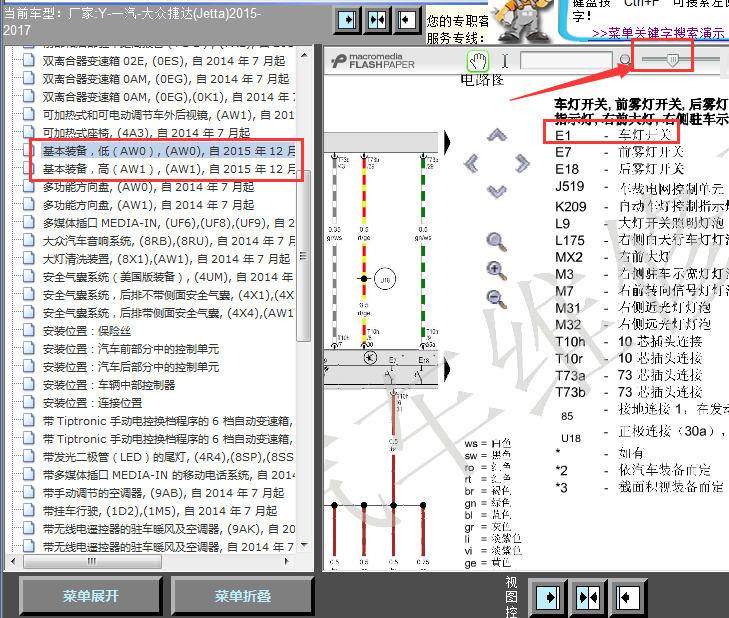Open 大众汽车音响系统 (8RB) entry
The image size is (729, 618).
168,241
